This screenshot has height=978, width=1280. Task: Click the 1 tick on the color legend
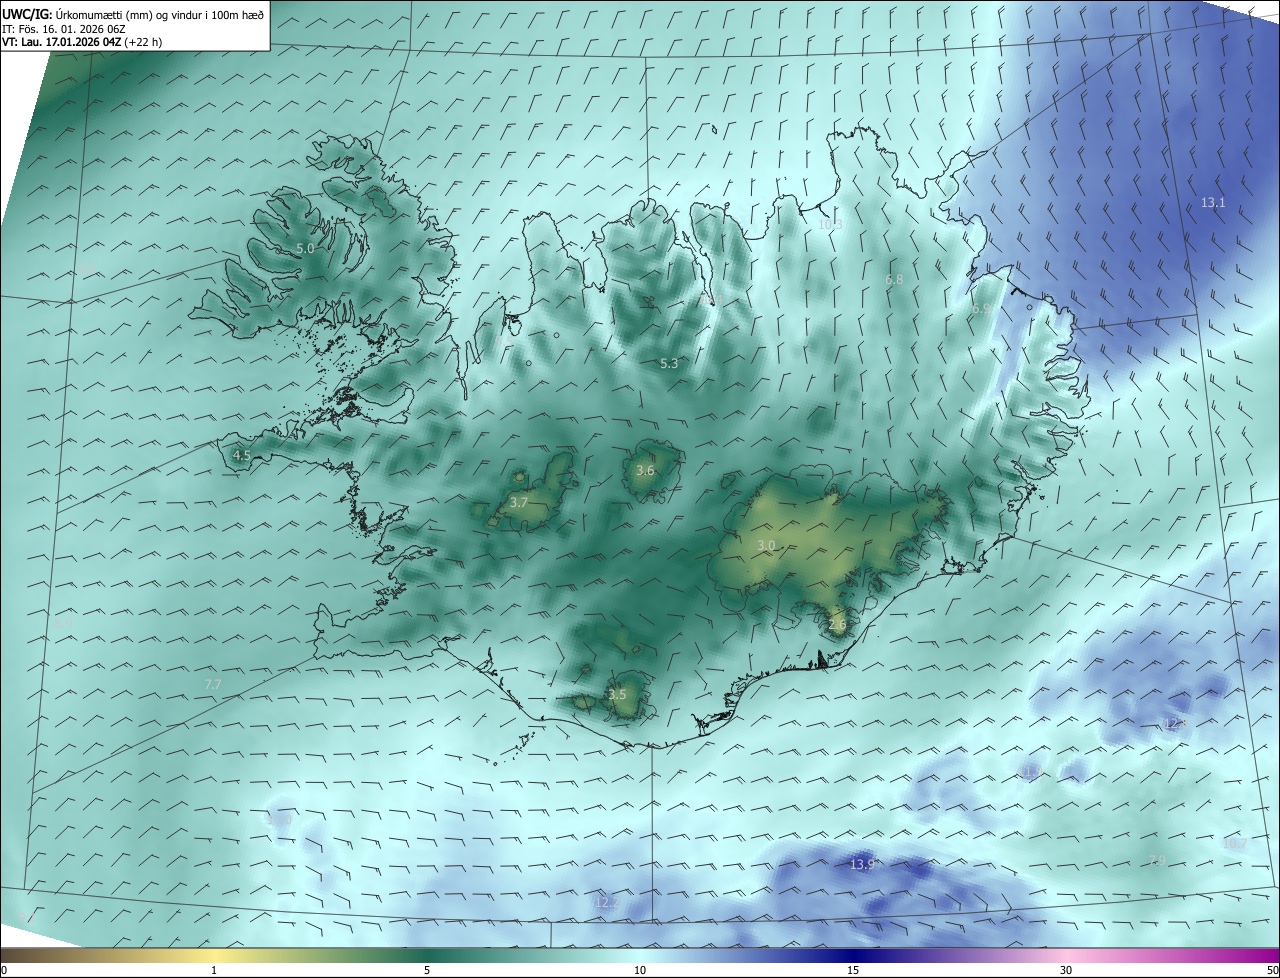pyautogui.click(x=214, y=970)
